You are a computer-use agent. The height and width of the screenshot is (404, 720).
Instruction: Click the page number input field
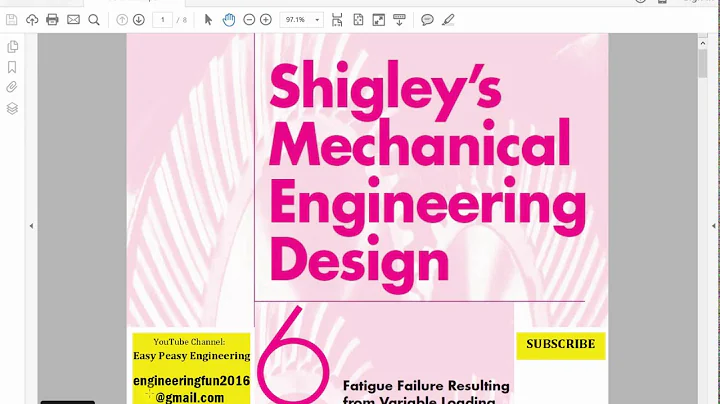[162, 20]
